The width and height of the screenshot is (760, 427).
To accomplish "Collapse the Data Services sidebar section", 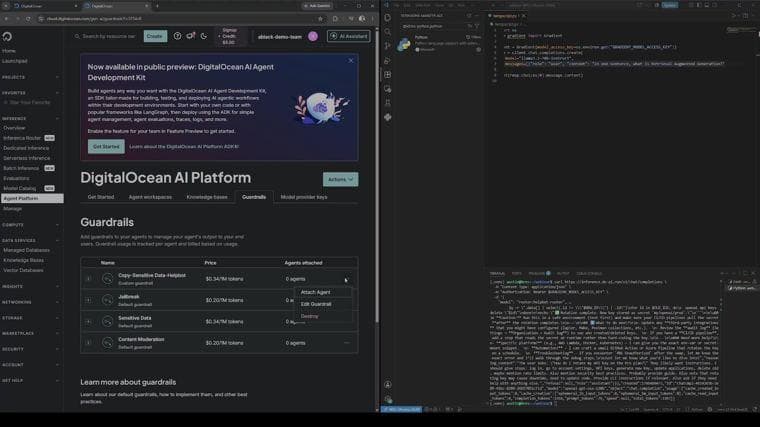I will click(x=58, y=240).
